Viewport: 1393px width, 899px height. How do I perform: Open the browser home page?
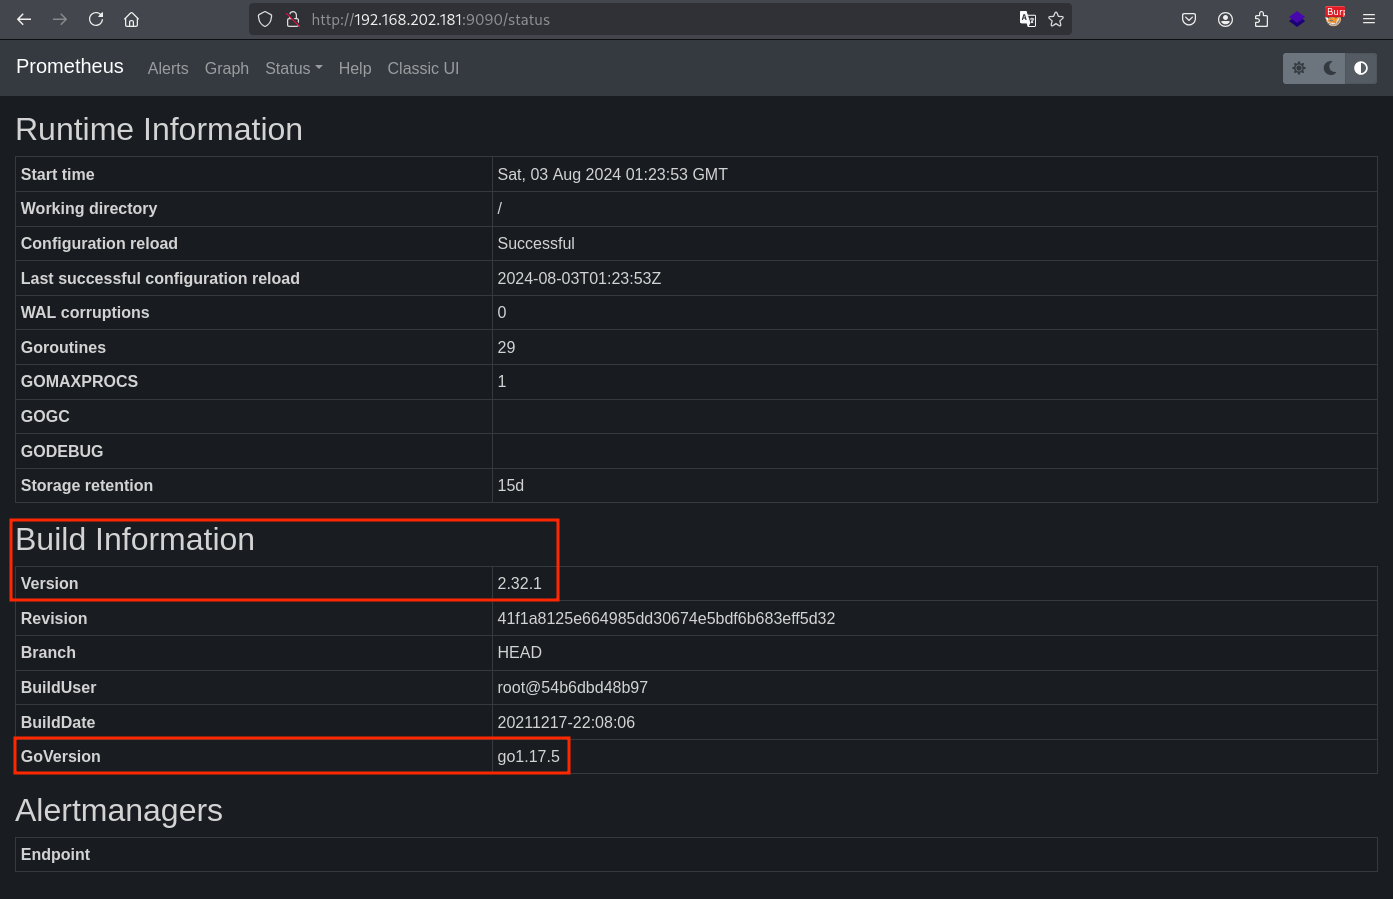tap(131, 19)
